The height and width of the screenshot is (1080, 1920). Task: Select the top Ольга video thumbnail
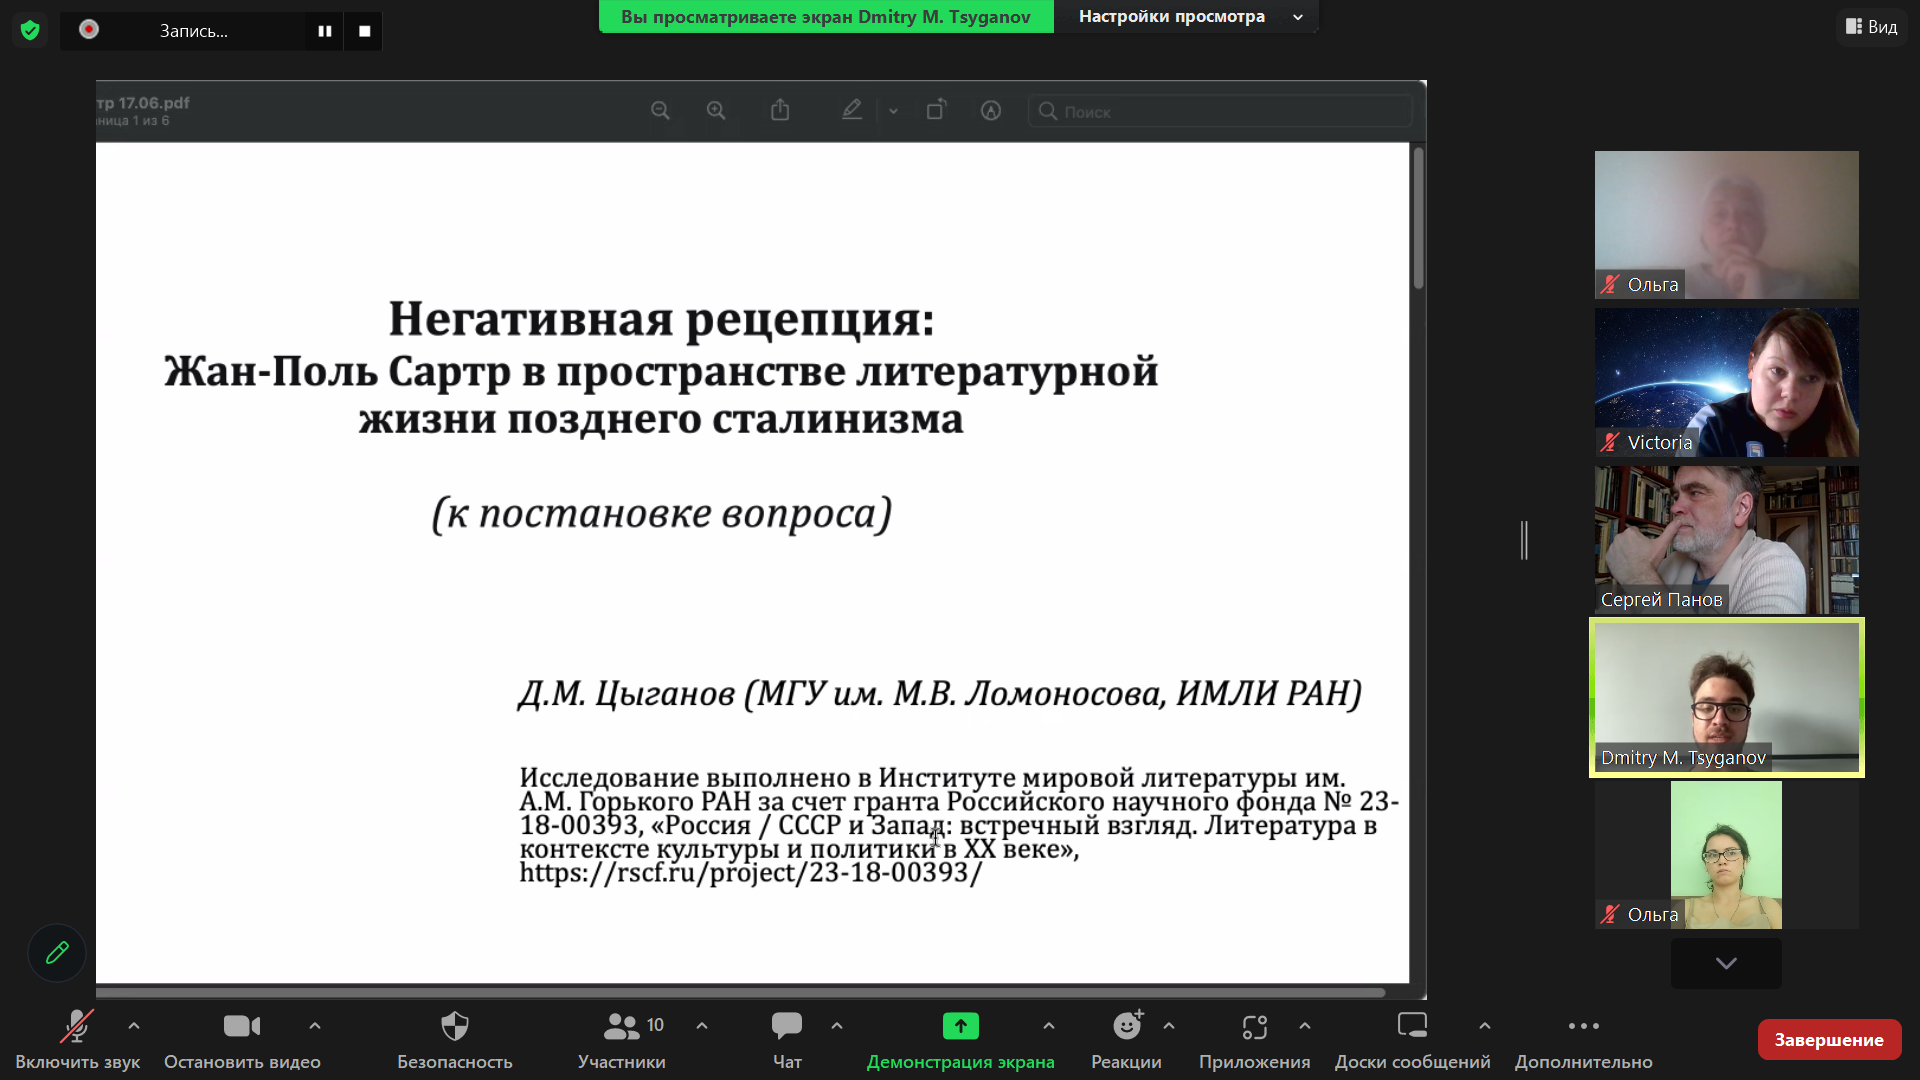point(1726,225)
